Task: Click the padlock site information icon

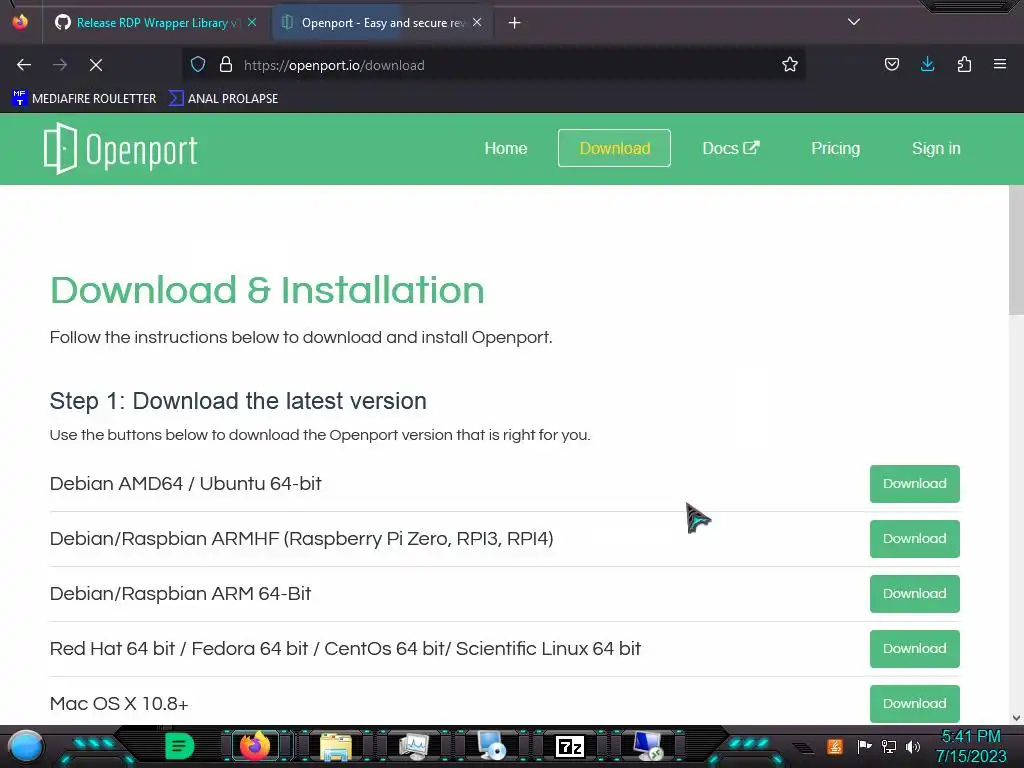Action: [x=226, y=65]
